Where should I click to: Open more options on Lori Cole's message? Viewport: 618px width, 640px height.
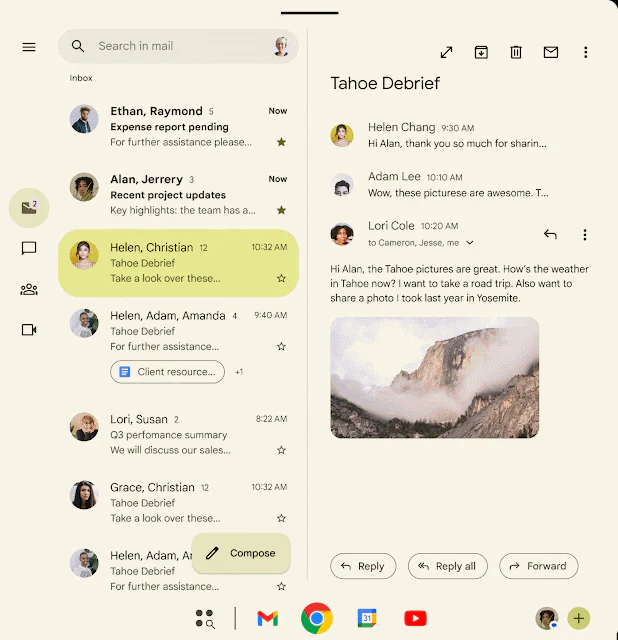point(585,235)
